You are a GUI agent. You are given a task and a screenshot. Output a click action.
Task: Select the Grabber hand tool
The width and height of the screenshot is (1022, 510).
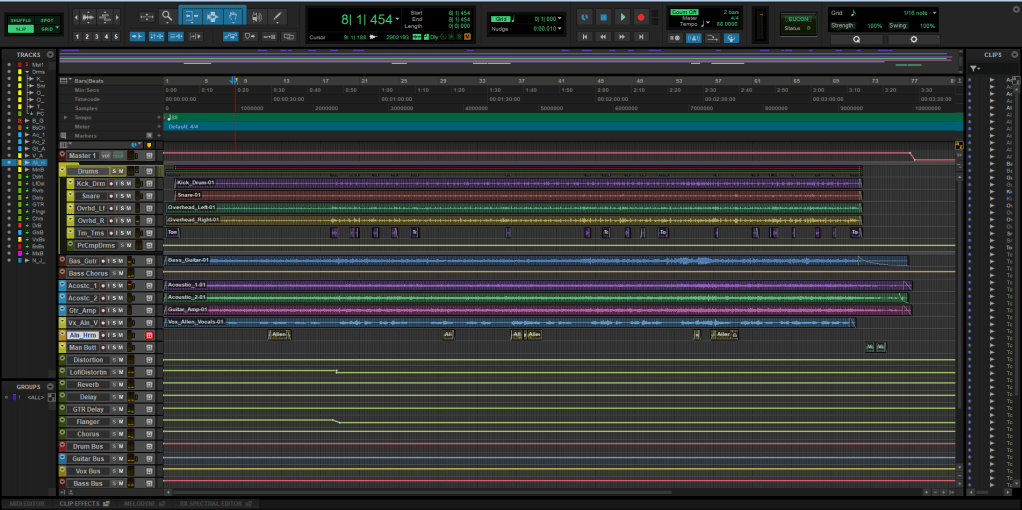click(234, 17)
